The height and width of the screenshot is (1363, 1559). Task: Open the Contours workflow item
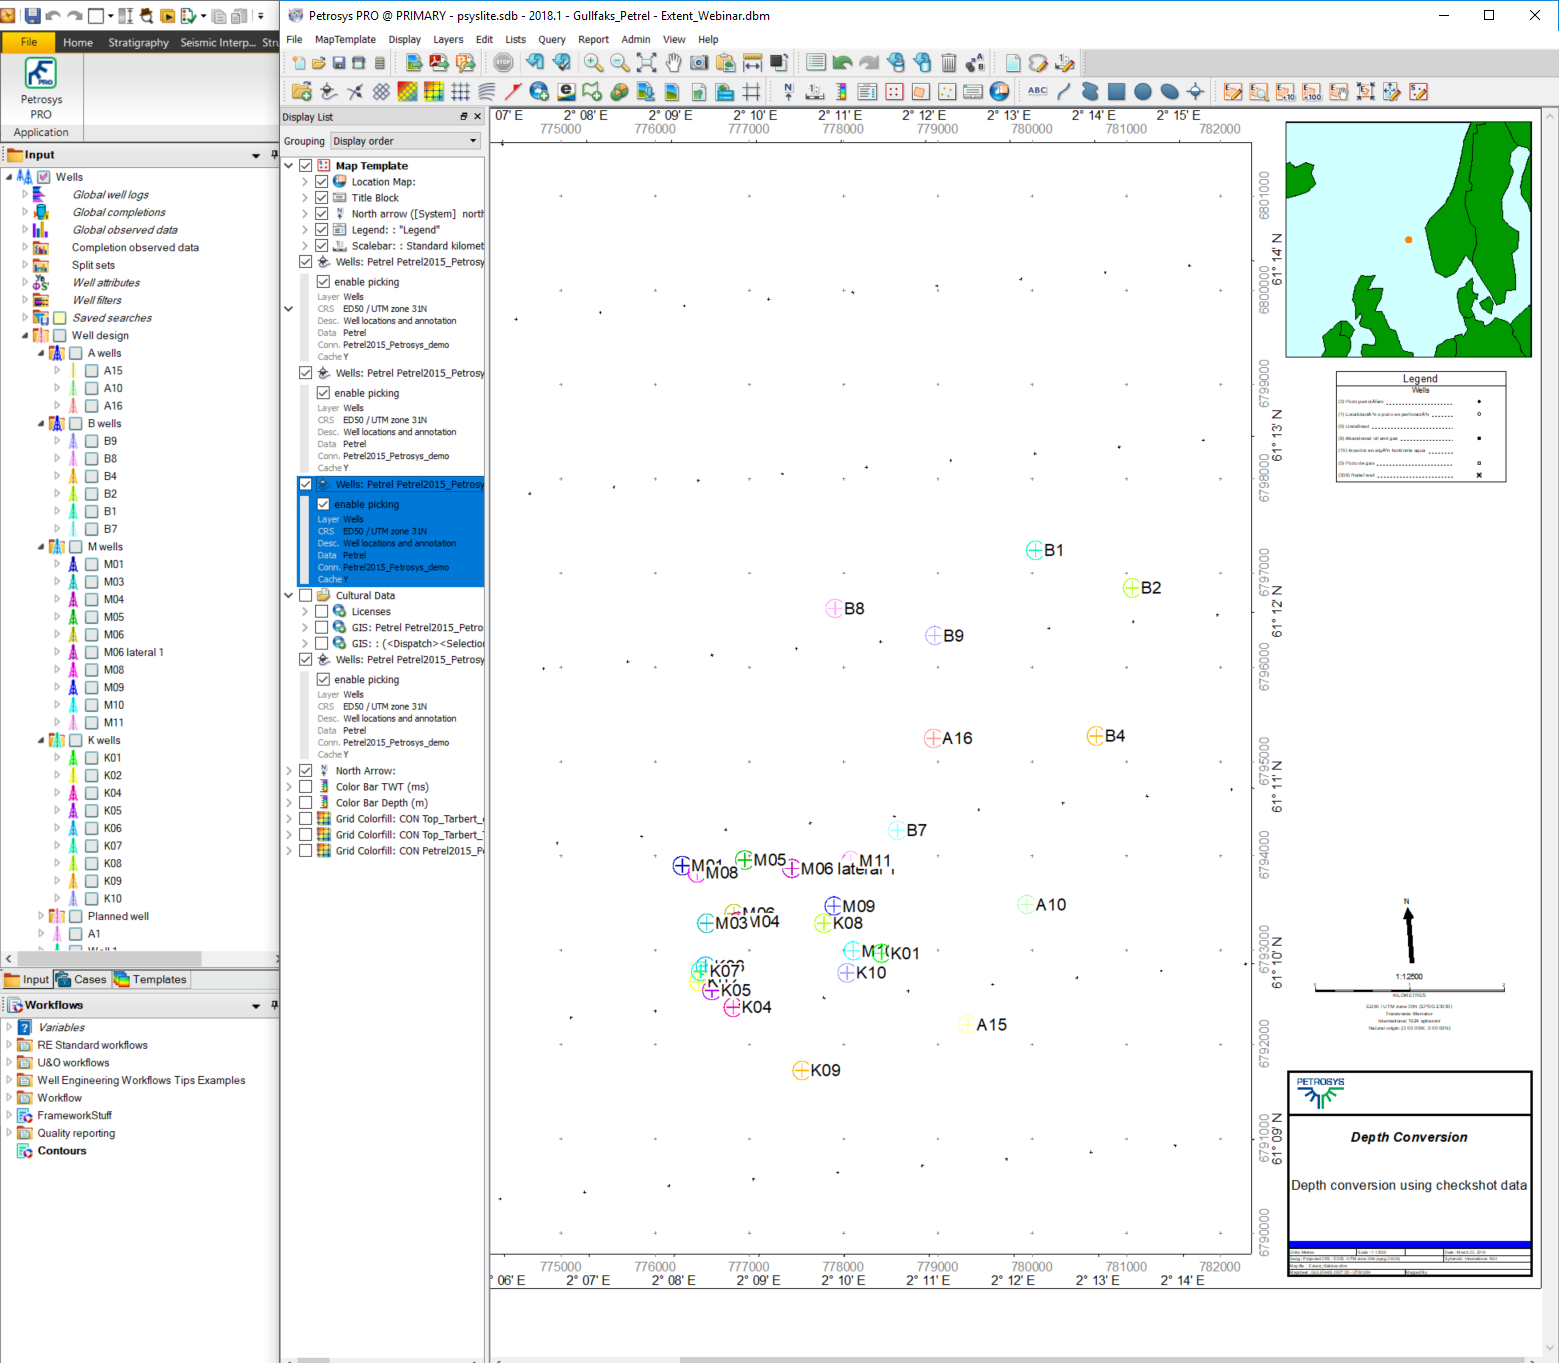click(62, 1151)
